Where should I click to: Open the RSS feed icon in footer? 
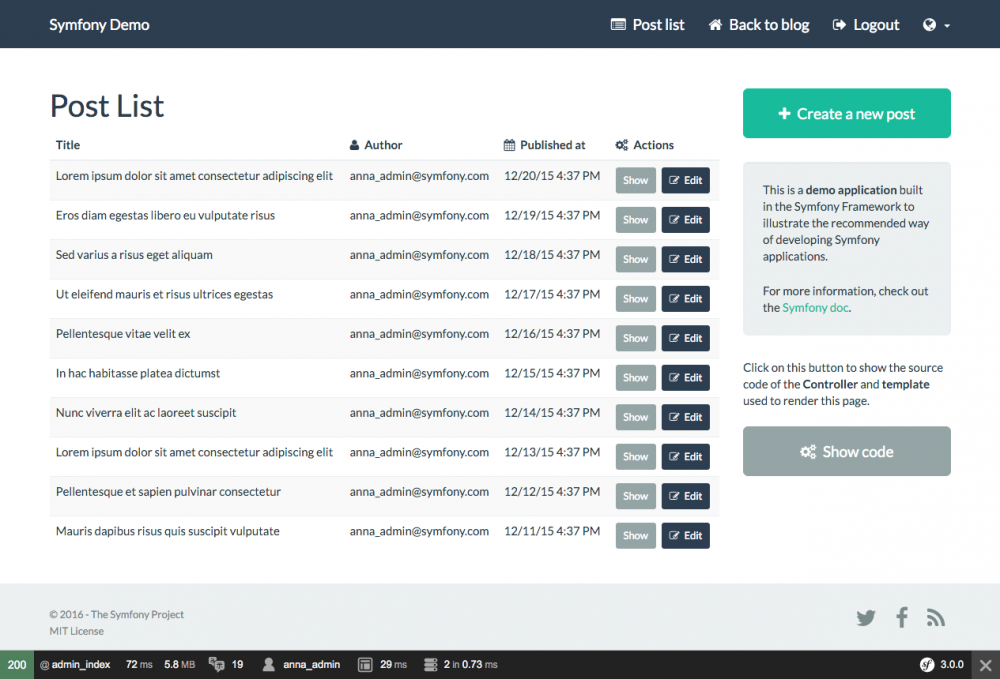click(936, 617)
